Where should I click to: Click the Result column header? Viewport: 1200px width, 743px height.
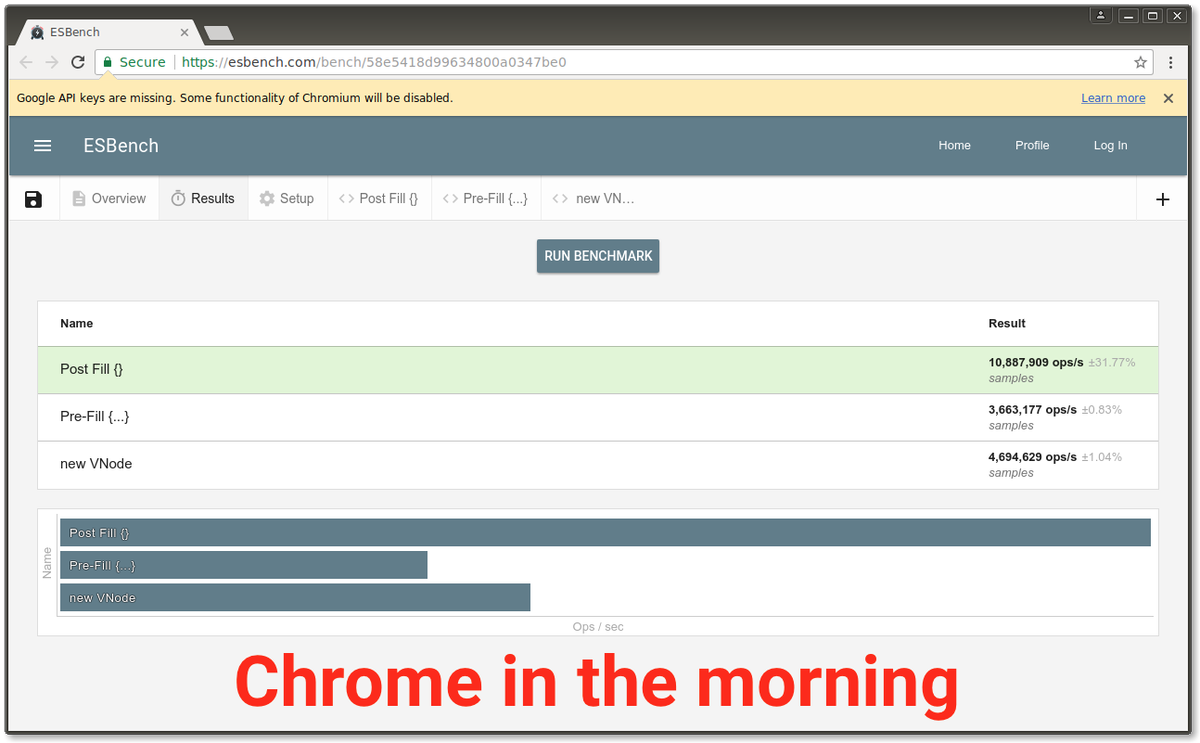point(1007,323)
